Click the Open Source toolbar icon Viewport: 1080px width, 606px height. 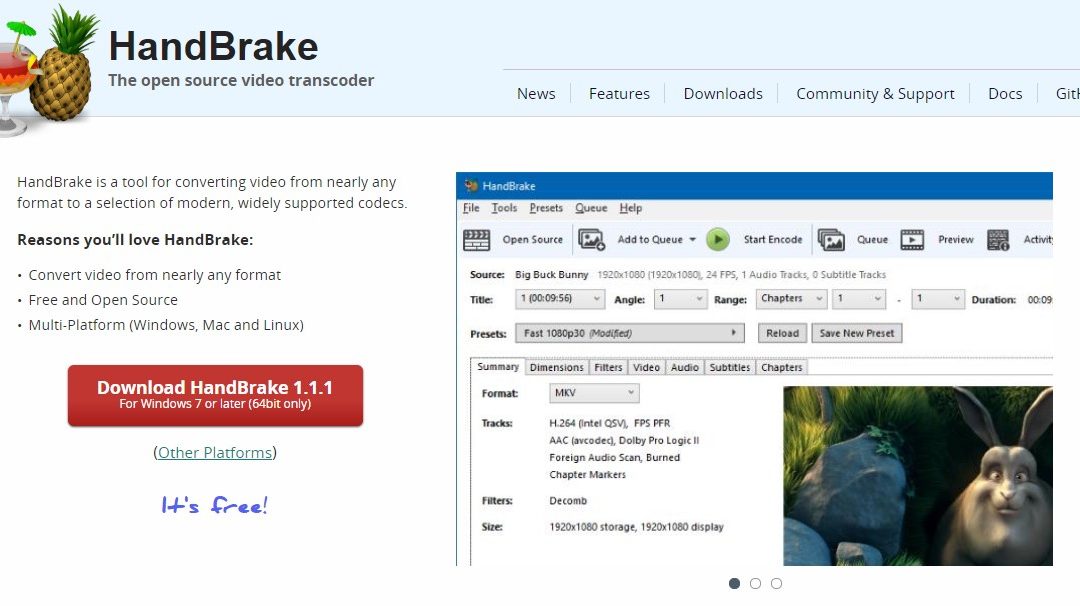click(479, 239)
